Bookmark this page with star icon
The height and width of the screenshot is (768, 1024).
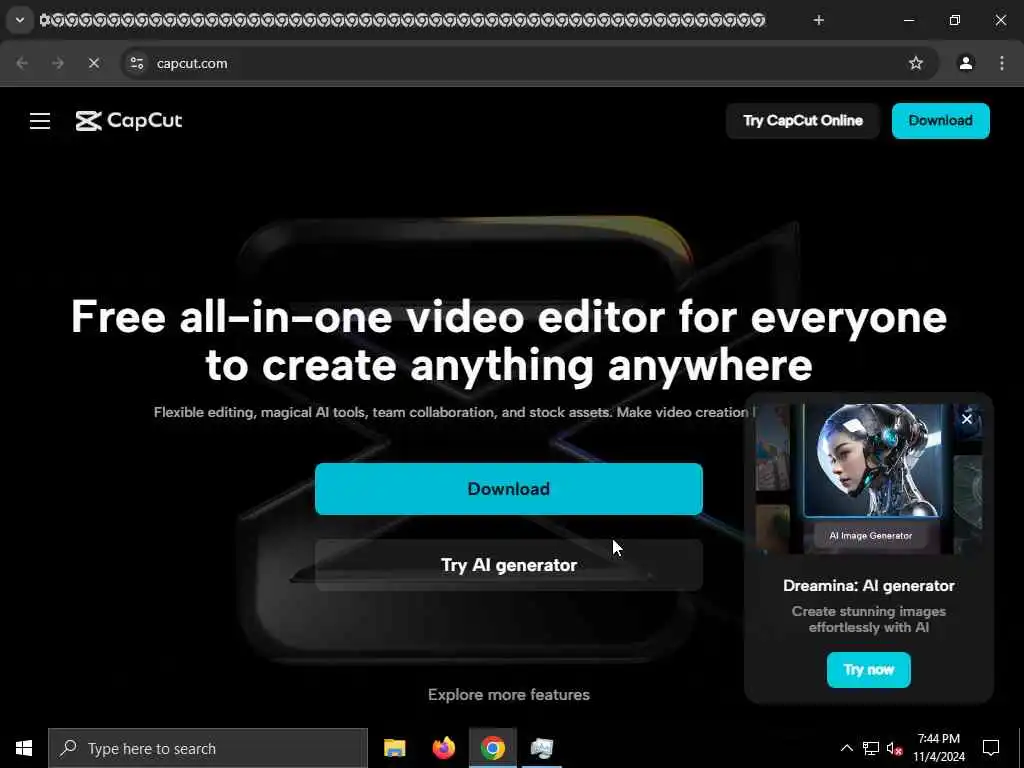(x=916, y=63)
